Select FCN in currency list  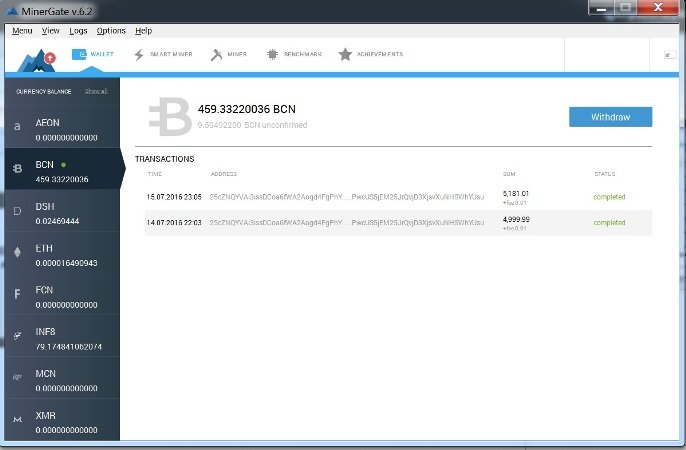point(62,294)
